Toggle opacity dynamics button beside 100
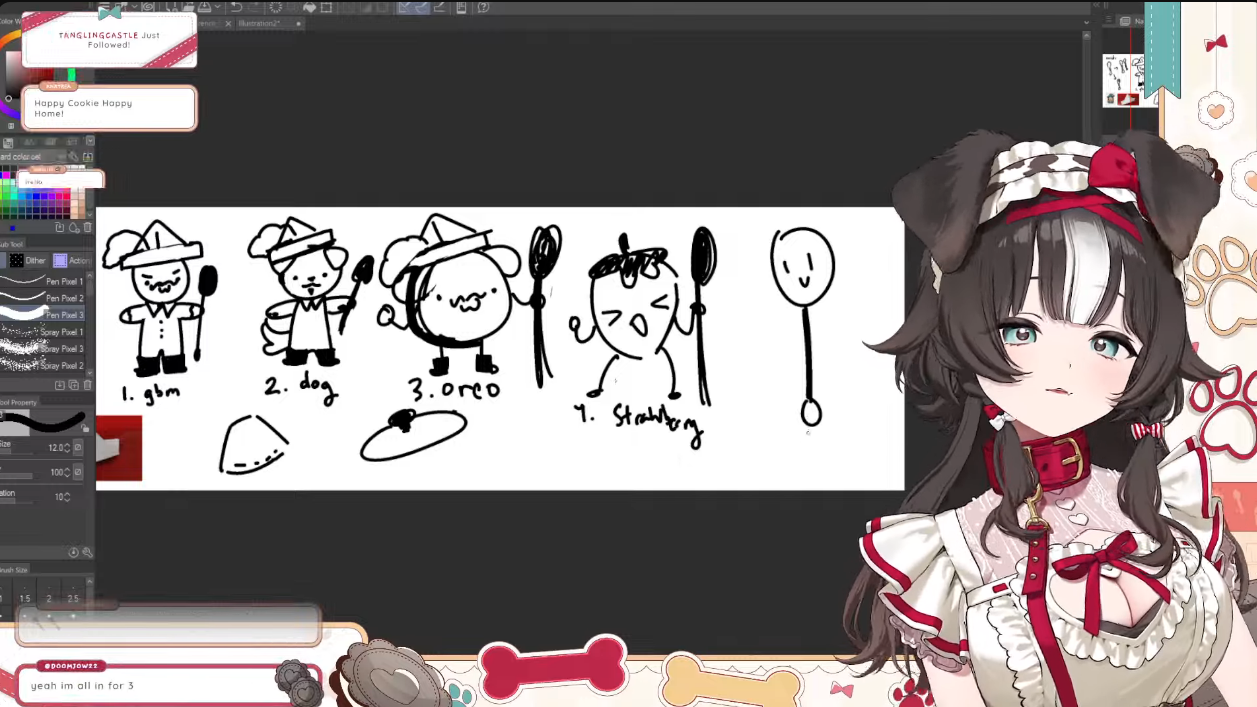The image size is (1257, 707). tap(78, 472)
